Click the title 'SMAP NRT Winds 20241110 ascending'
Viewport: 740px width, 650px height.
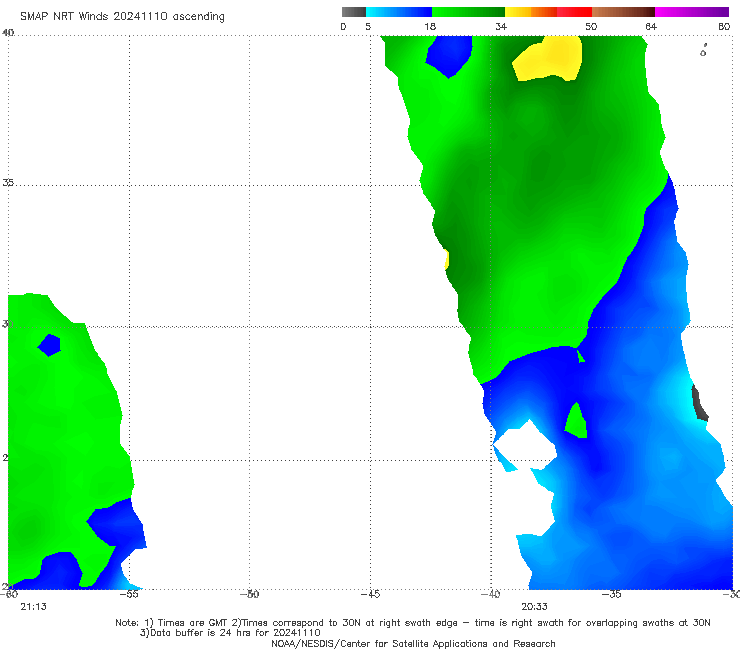(122, 17)
